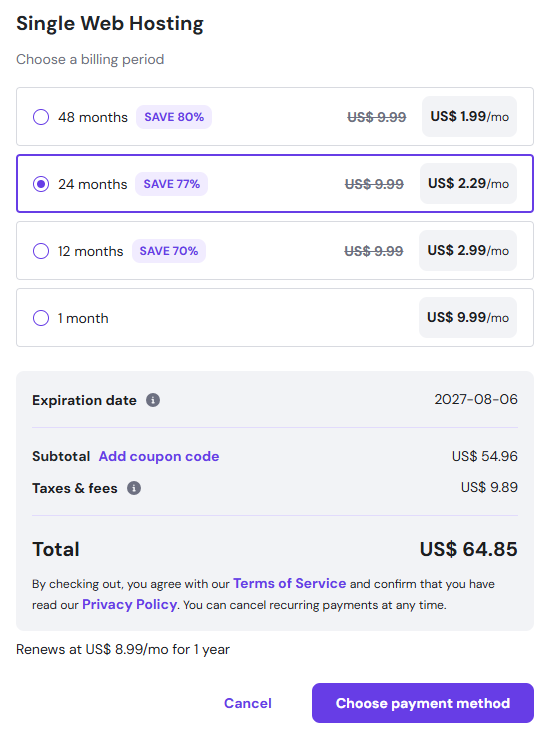Select the 1 month radio button
This screenshot has width=556, height=734.
click(x=41, y=318)
